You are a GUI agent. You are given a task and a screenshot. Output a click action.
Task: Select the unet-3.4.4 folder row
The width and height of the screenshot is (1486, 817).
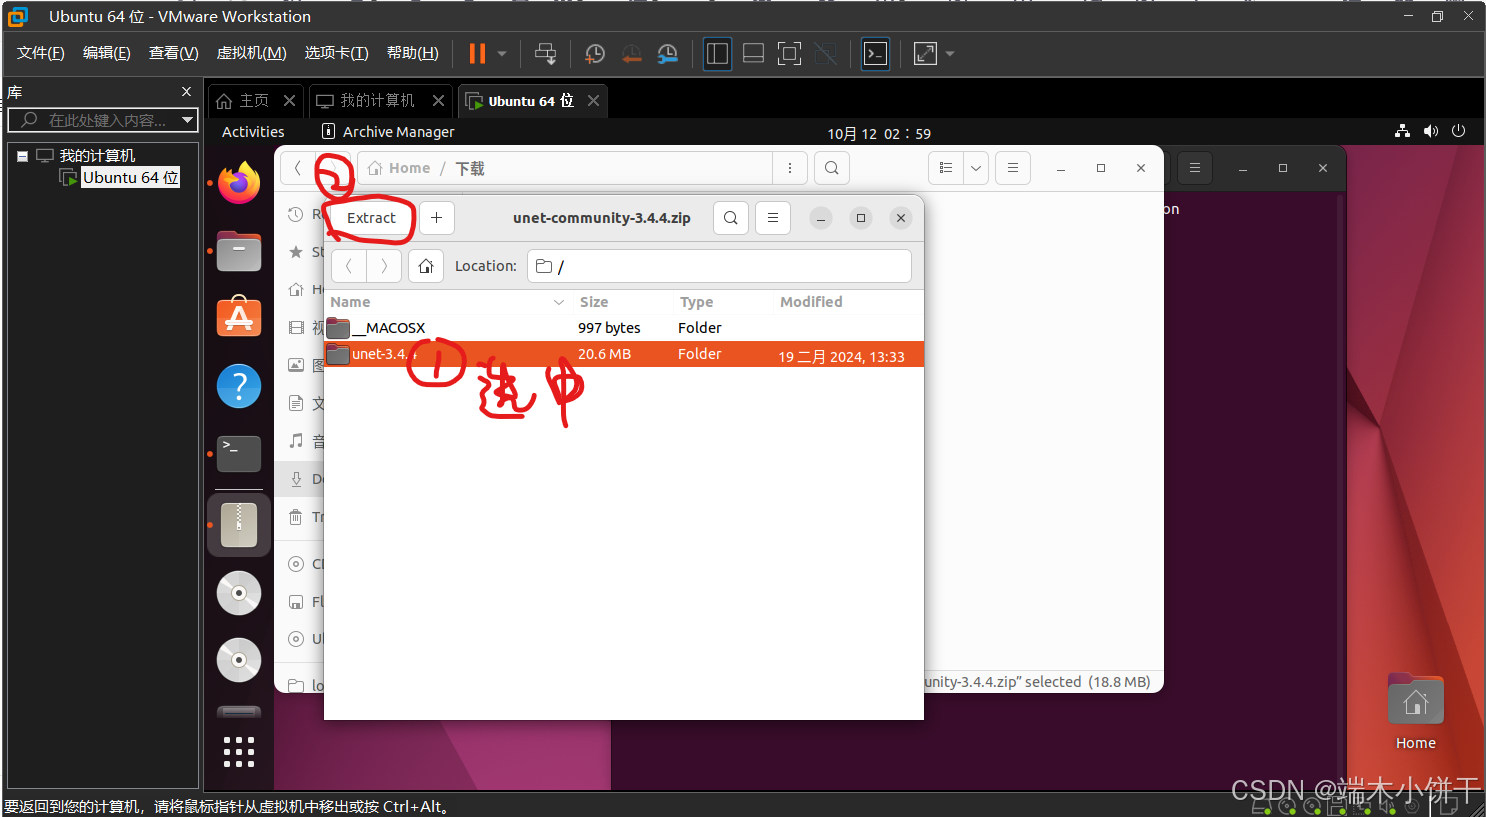(x=624, y=354)
